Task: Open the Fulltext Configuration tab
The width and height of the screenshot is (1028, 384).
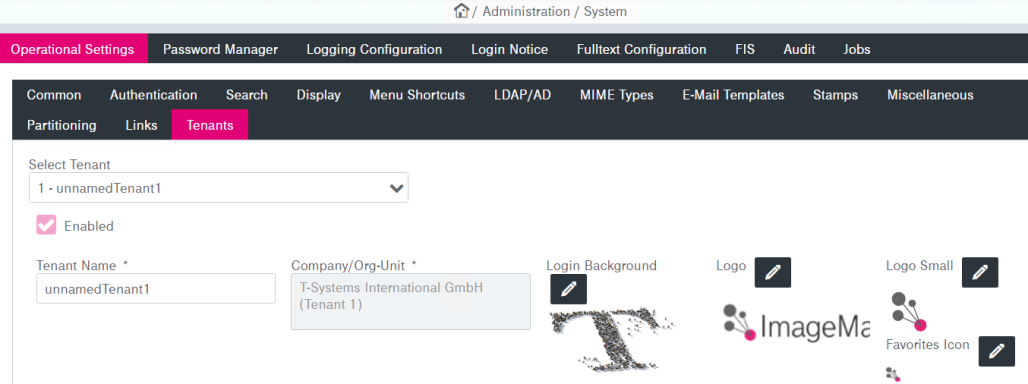Action: (641, 49)
